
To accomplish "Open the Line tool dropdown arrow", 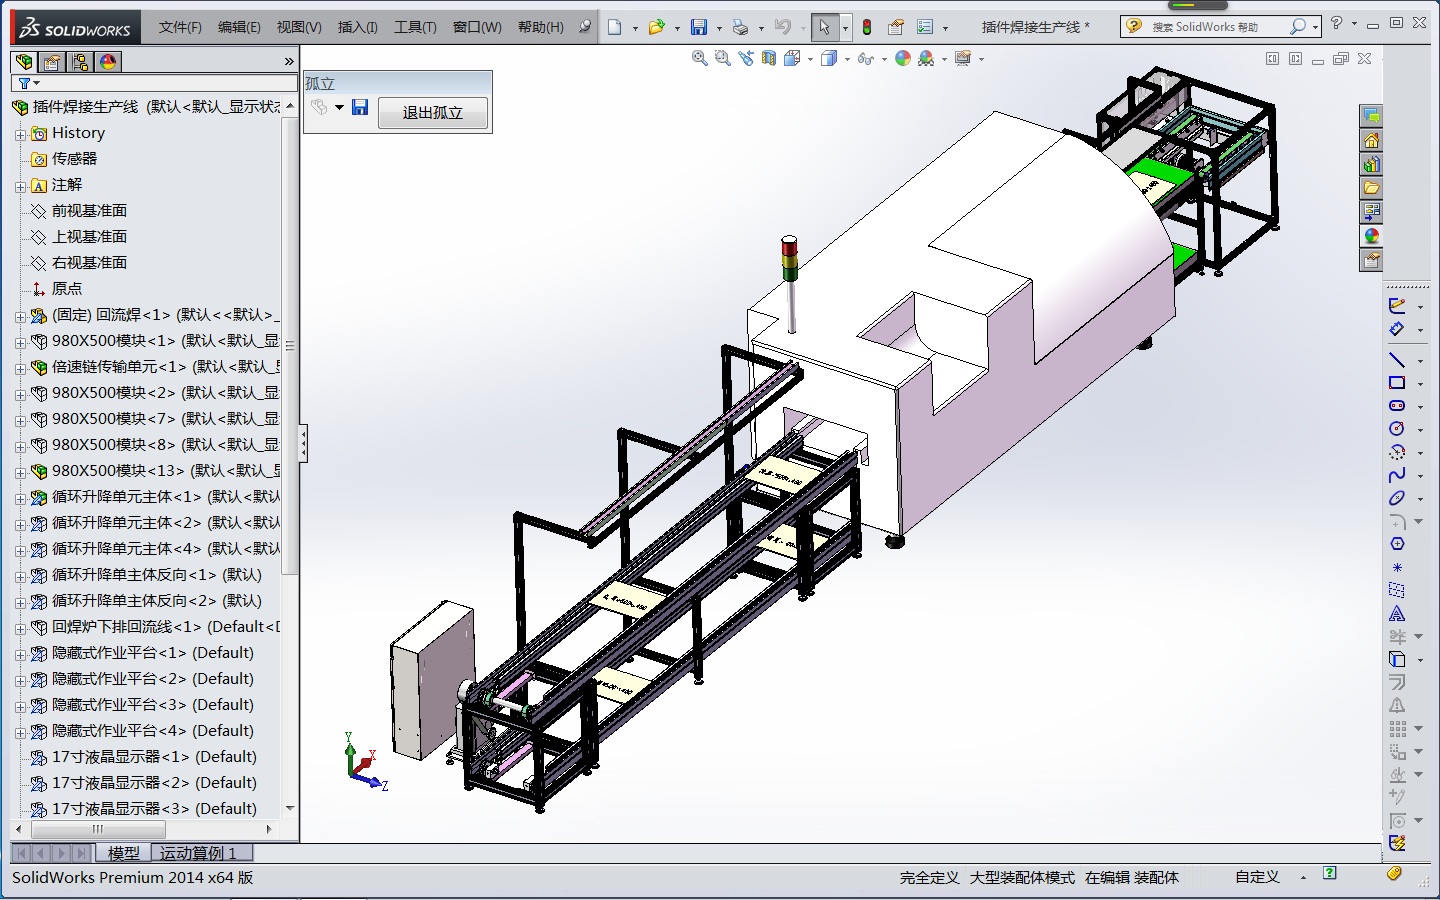I will [1419, 360].
